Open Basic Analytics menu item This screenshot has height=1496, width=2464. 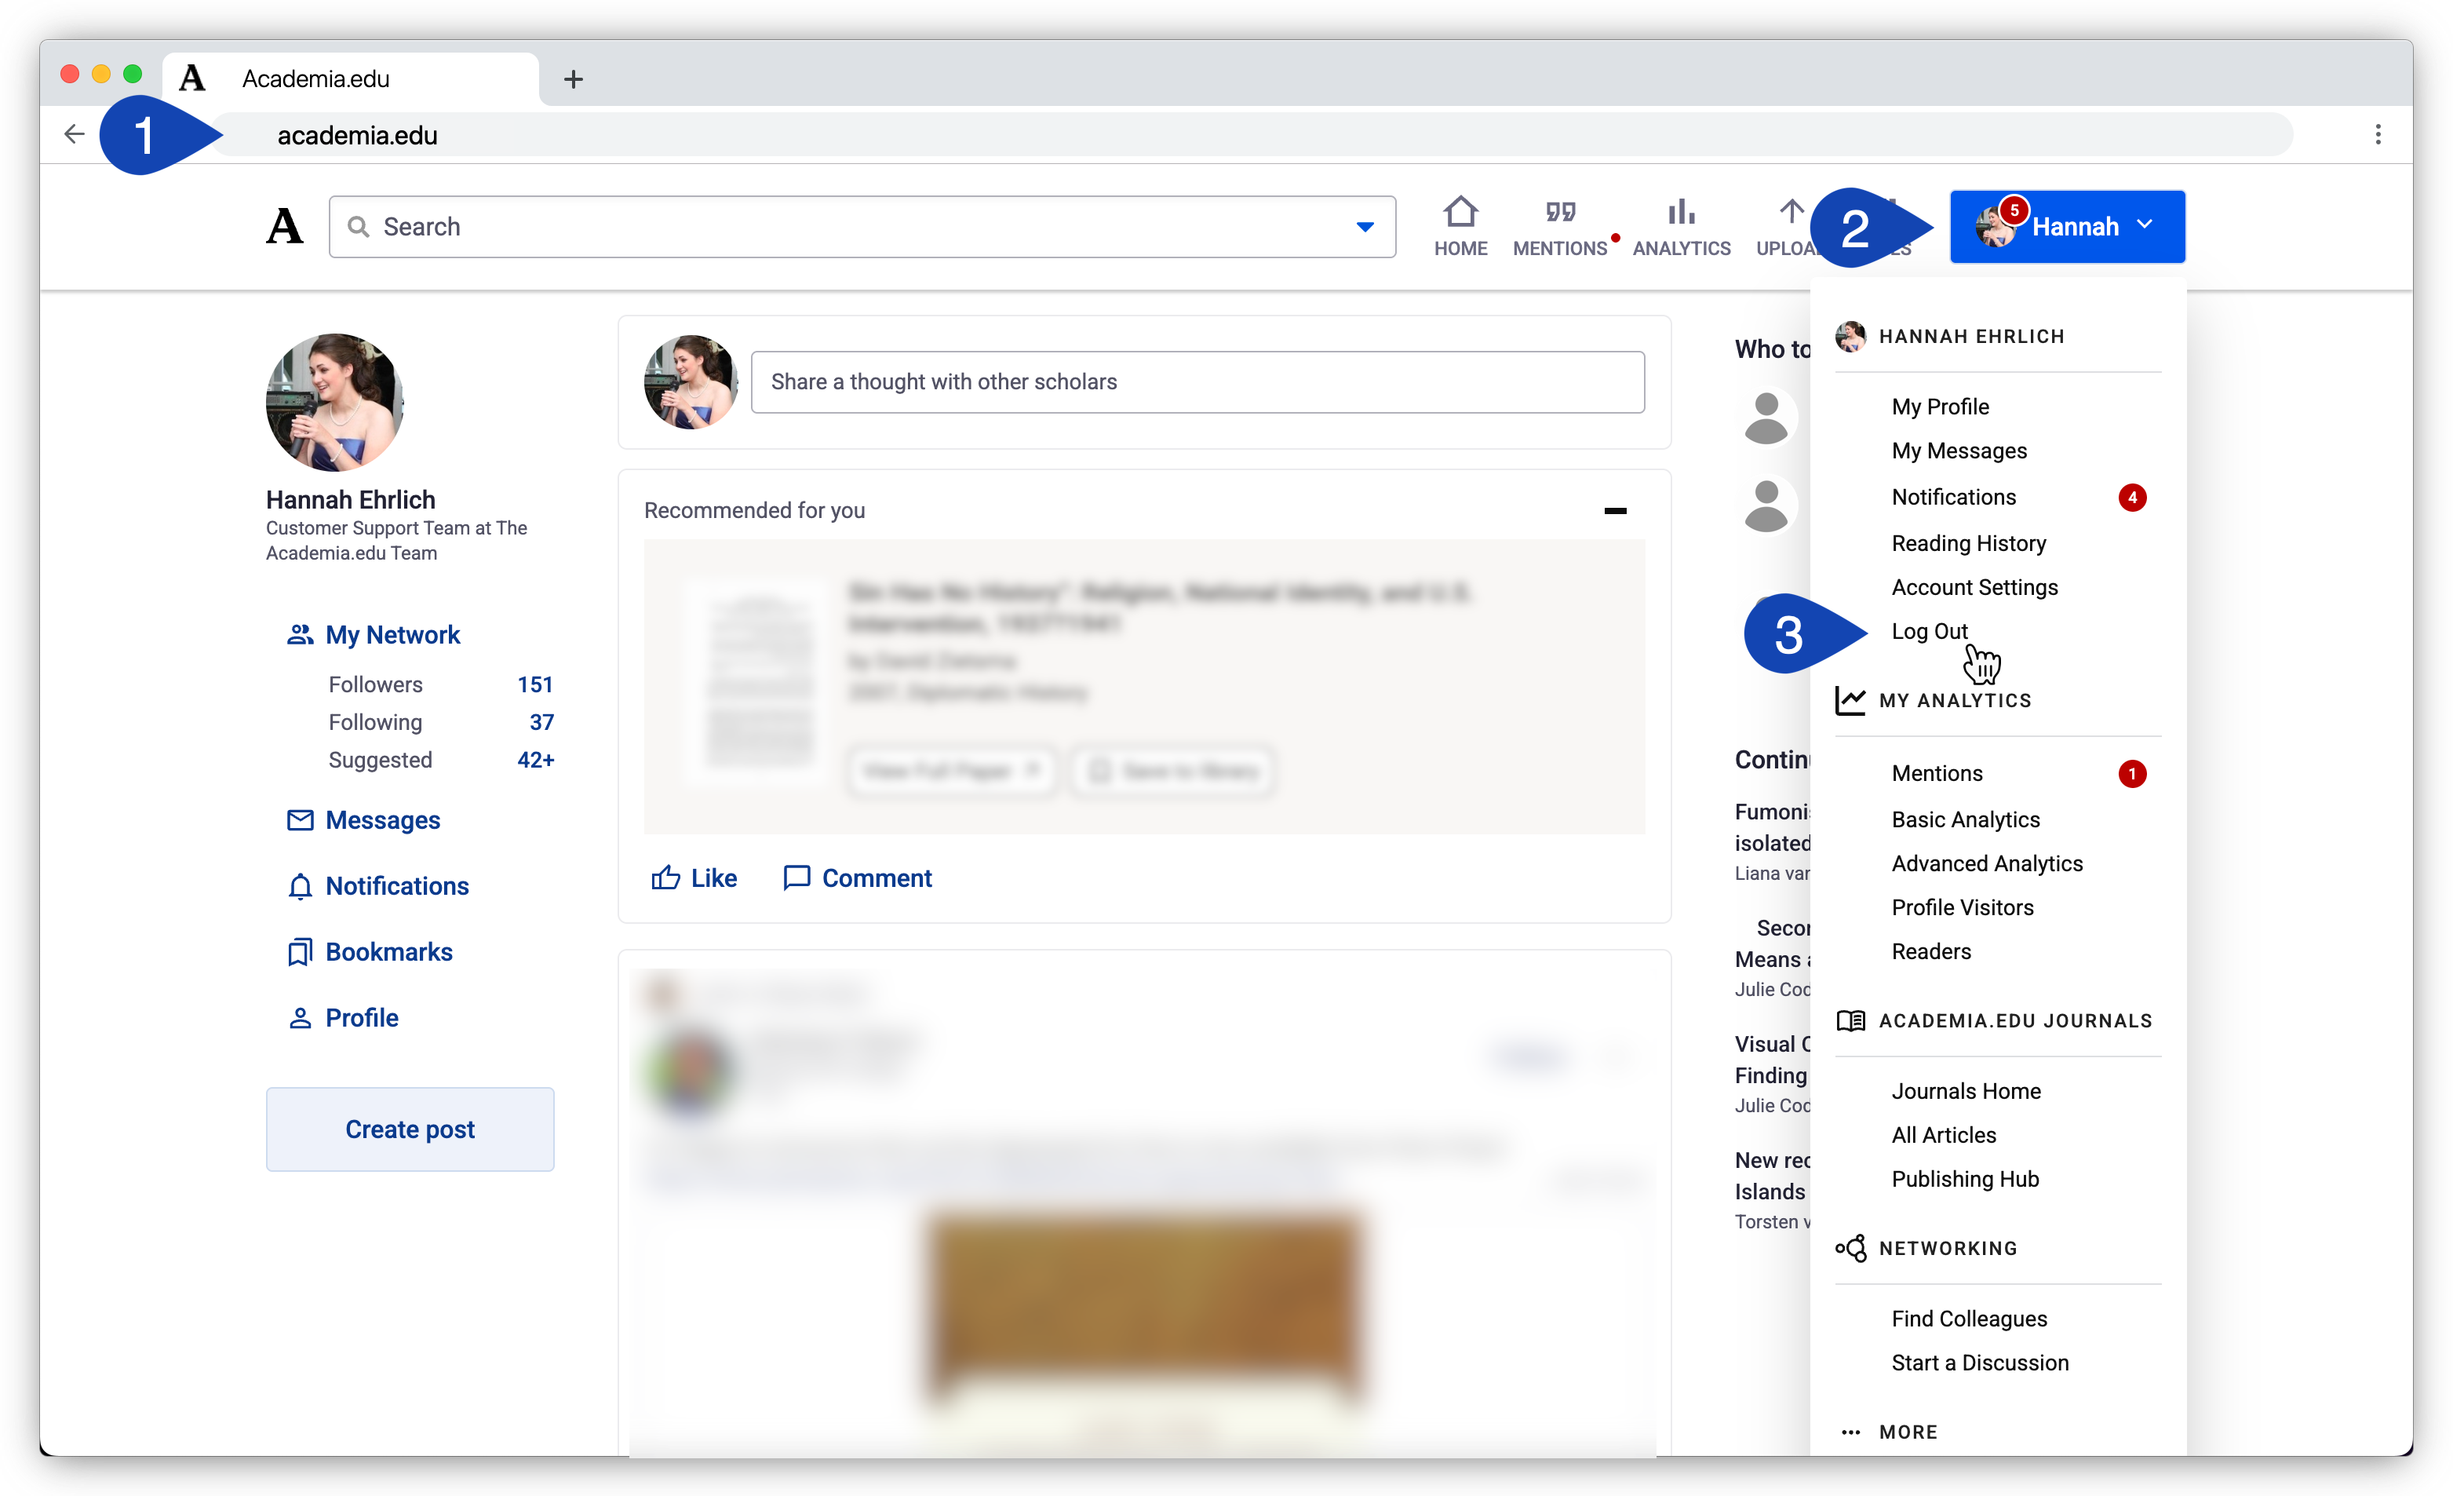click(x=1965, y=819)
